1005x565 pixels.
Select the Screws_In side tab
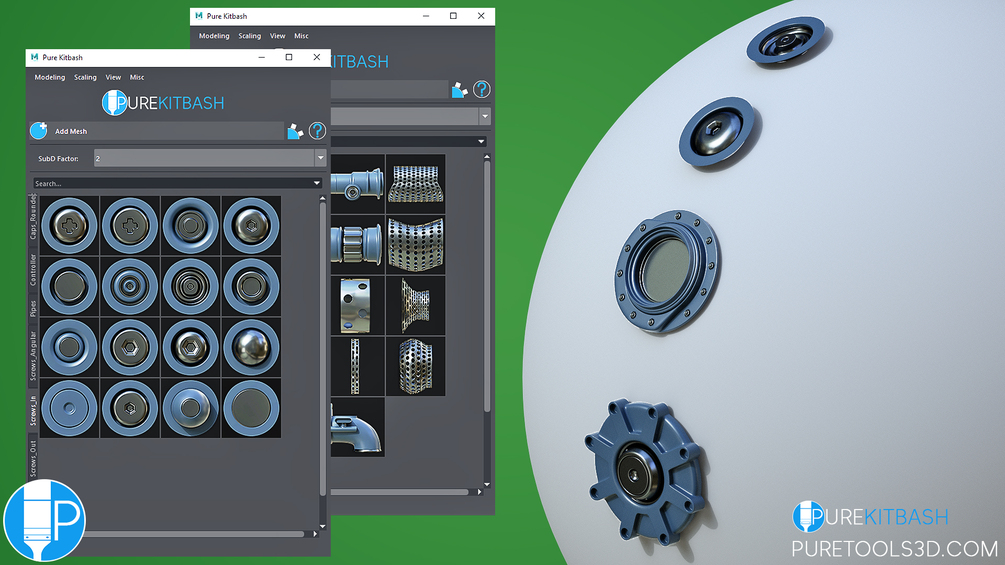click(33, 410)
